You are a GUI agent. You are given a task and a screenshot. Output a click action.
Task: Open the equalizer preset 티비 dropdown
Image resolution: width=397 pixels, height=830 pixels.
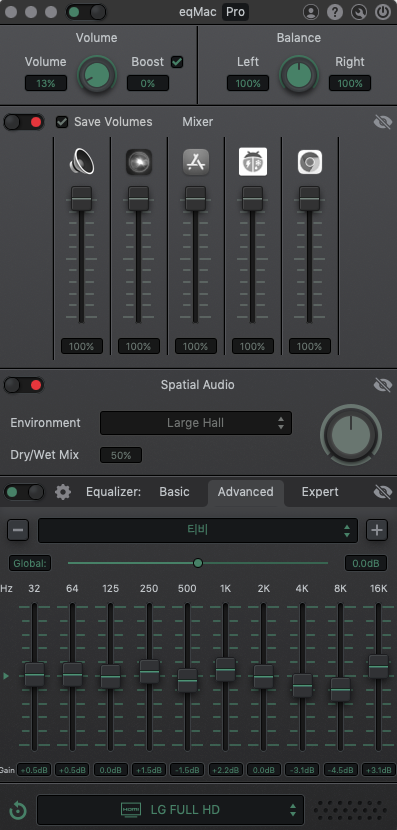198,530
